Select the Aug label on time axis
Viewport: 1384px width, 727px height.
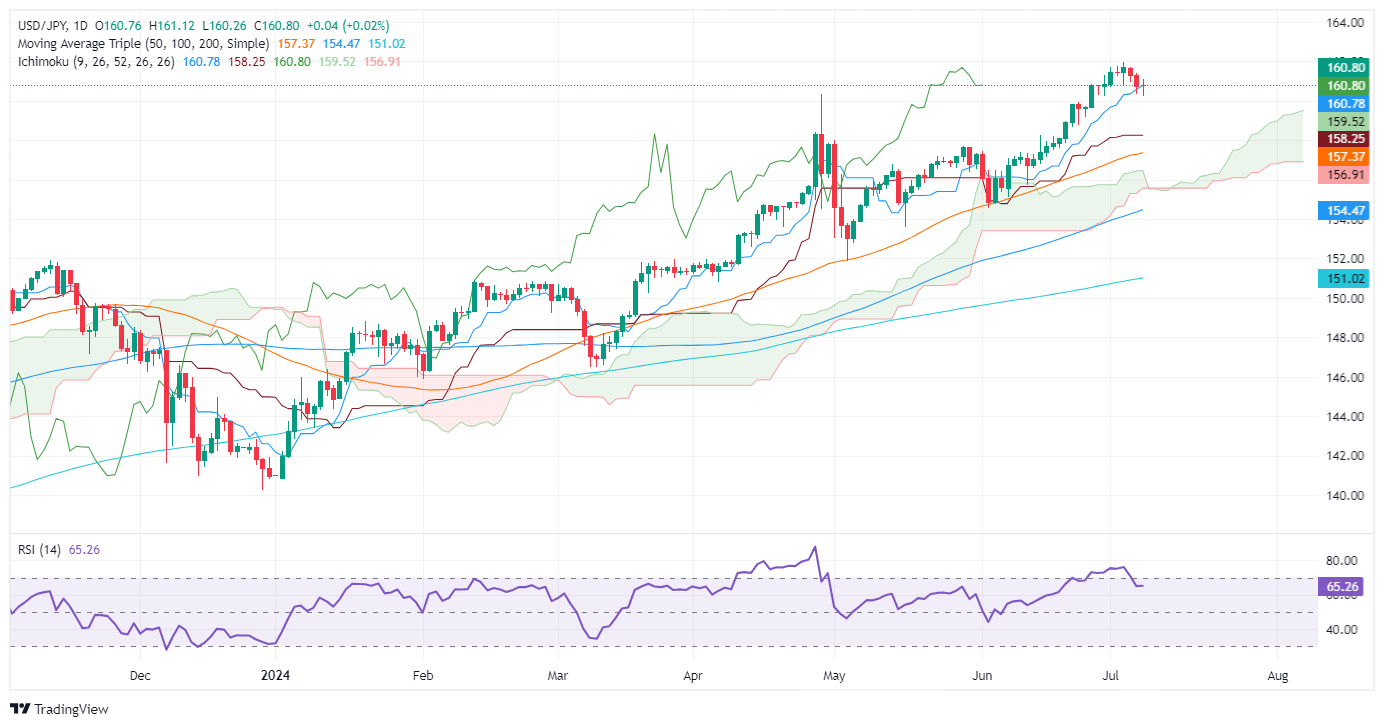(1277, 676)
